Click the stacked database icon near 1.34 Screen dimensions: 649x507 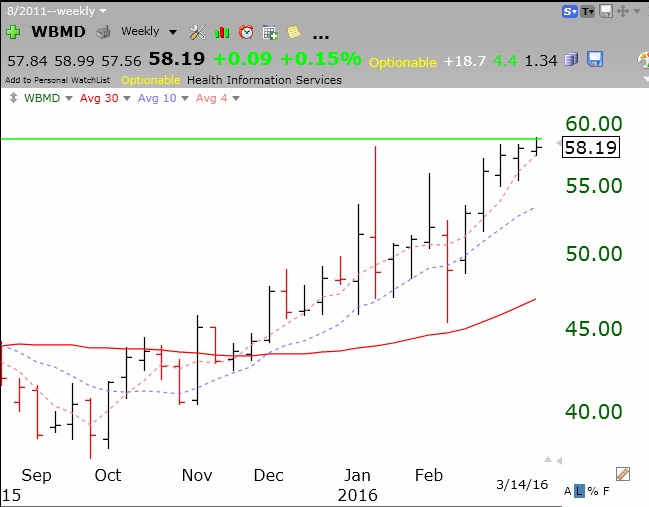[571, 60]
